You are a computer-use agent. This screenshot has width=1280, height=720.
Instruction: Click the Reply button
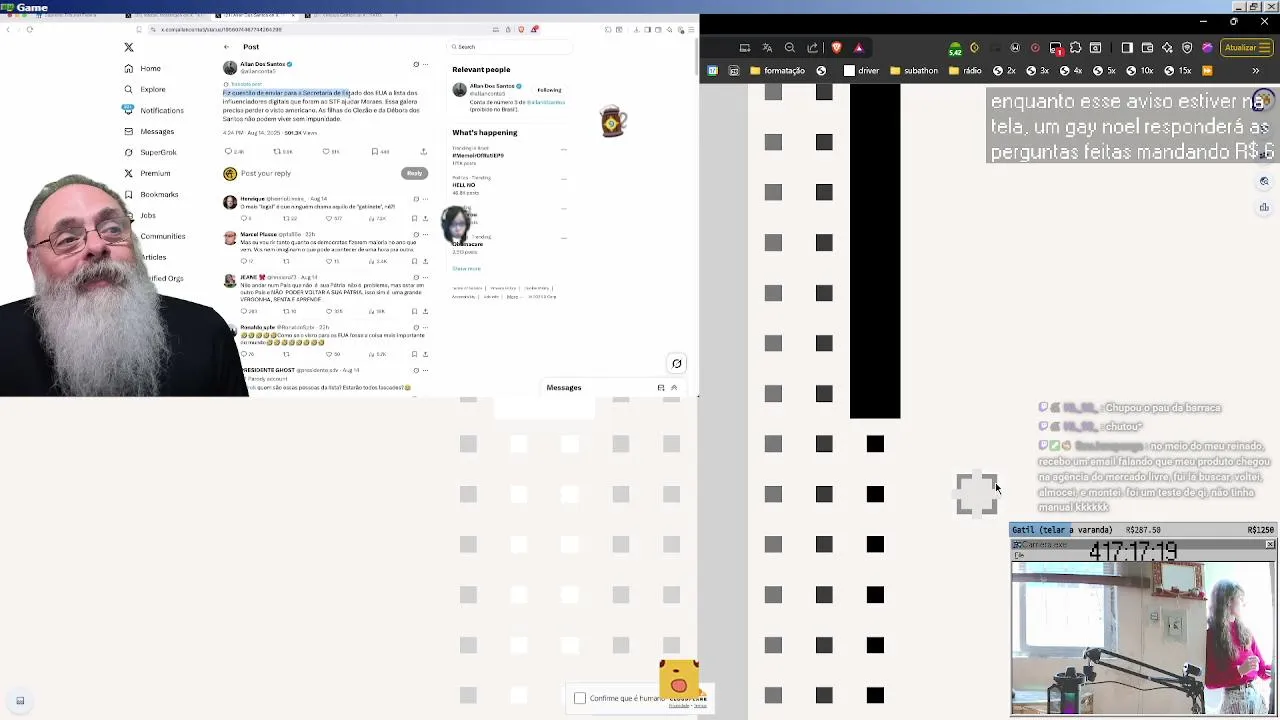[x=414, y=173]
